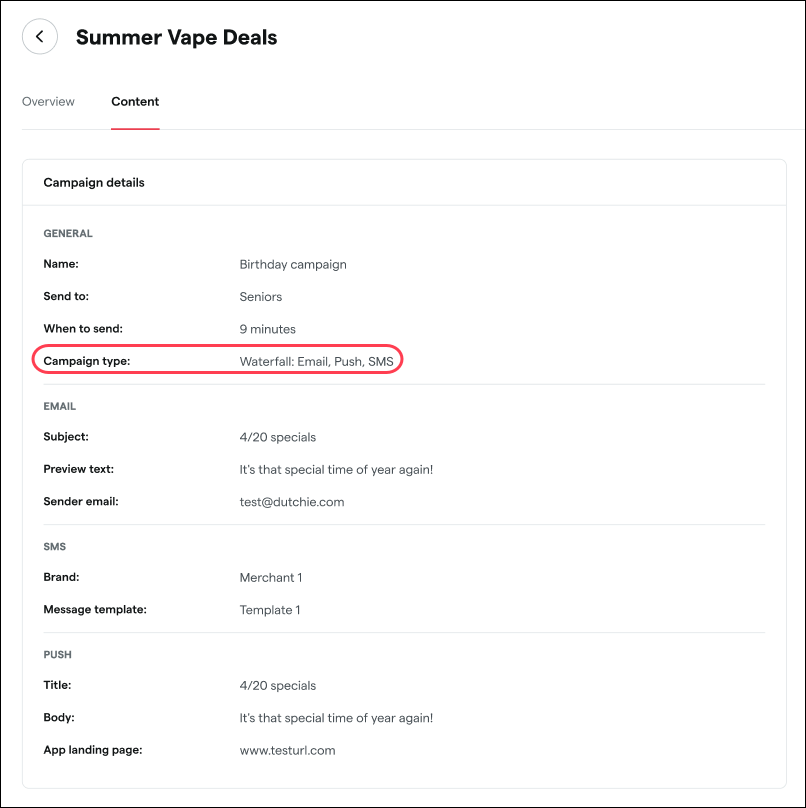This screenshot has width=806, height=808.
Task: Click the push Body text value
Action: pos(336,718)
